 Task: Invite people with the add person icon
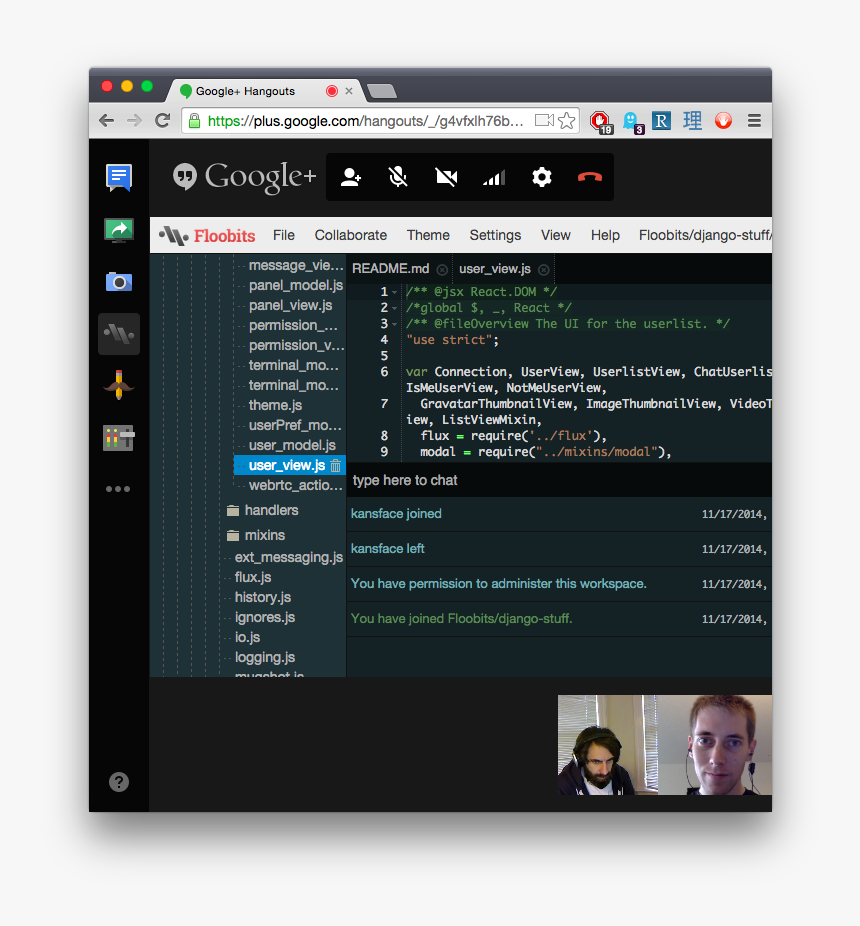click(x=351, y=177)
